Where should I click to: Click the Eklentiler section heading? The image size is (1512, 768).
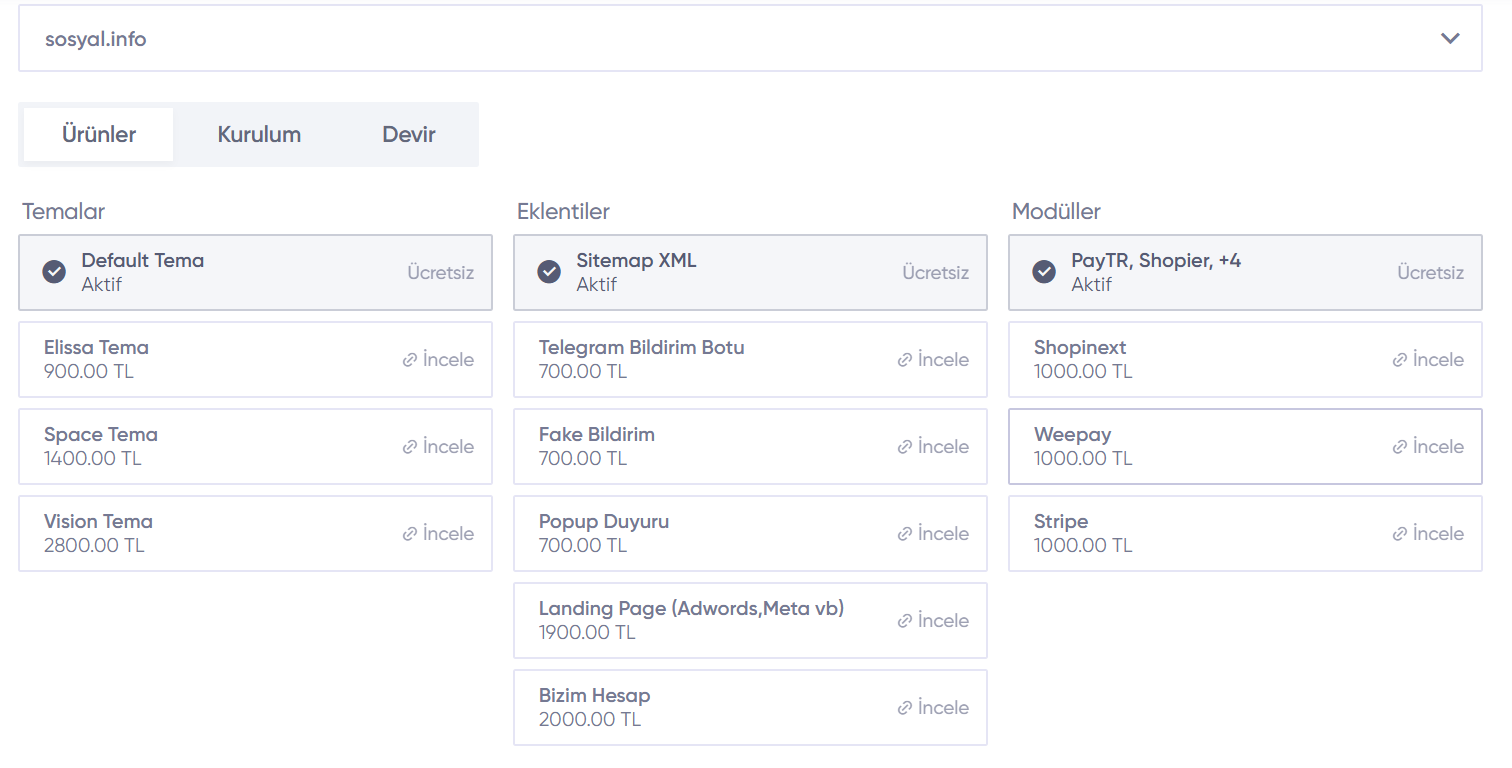(x=563, y=212)
